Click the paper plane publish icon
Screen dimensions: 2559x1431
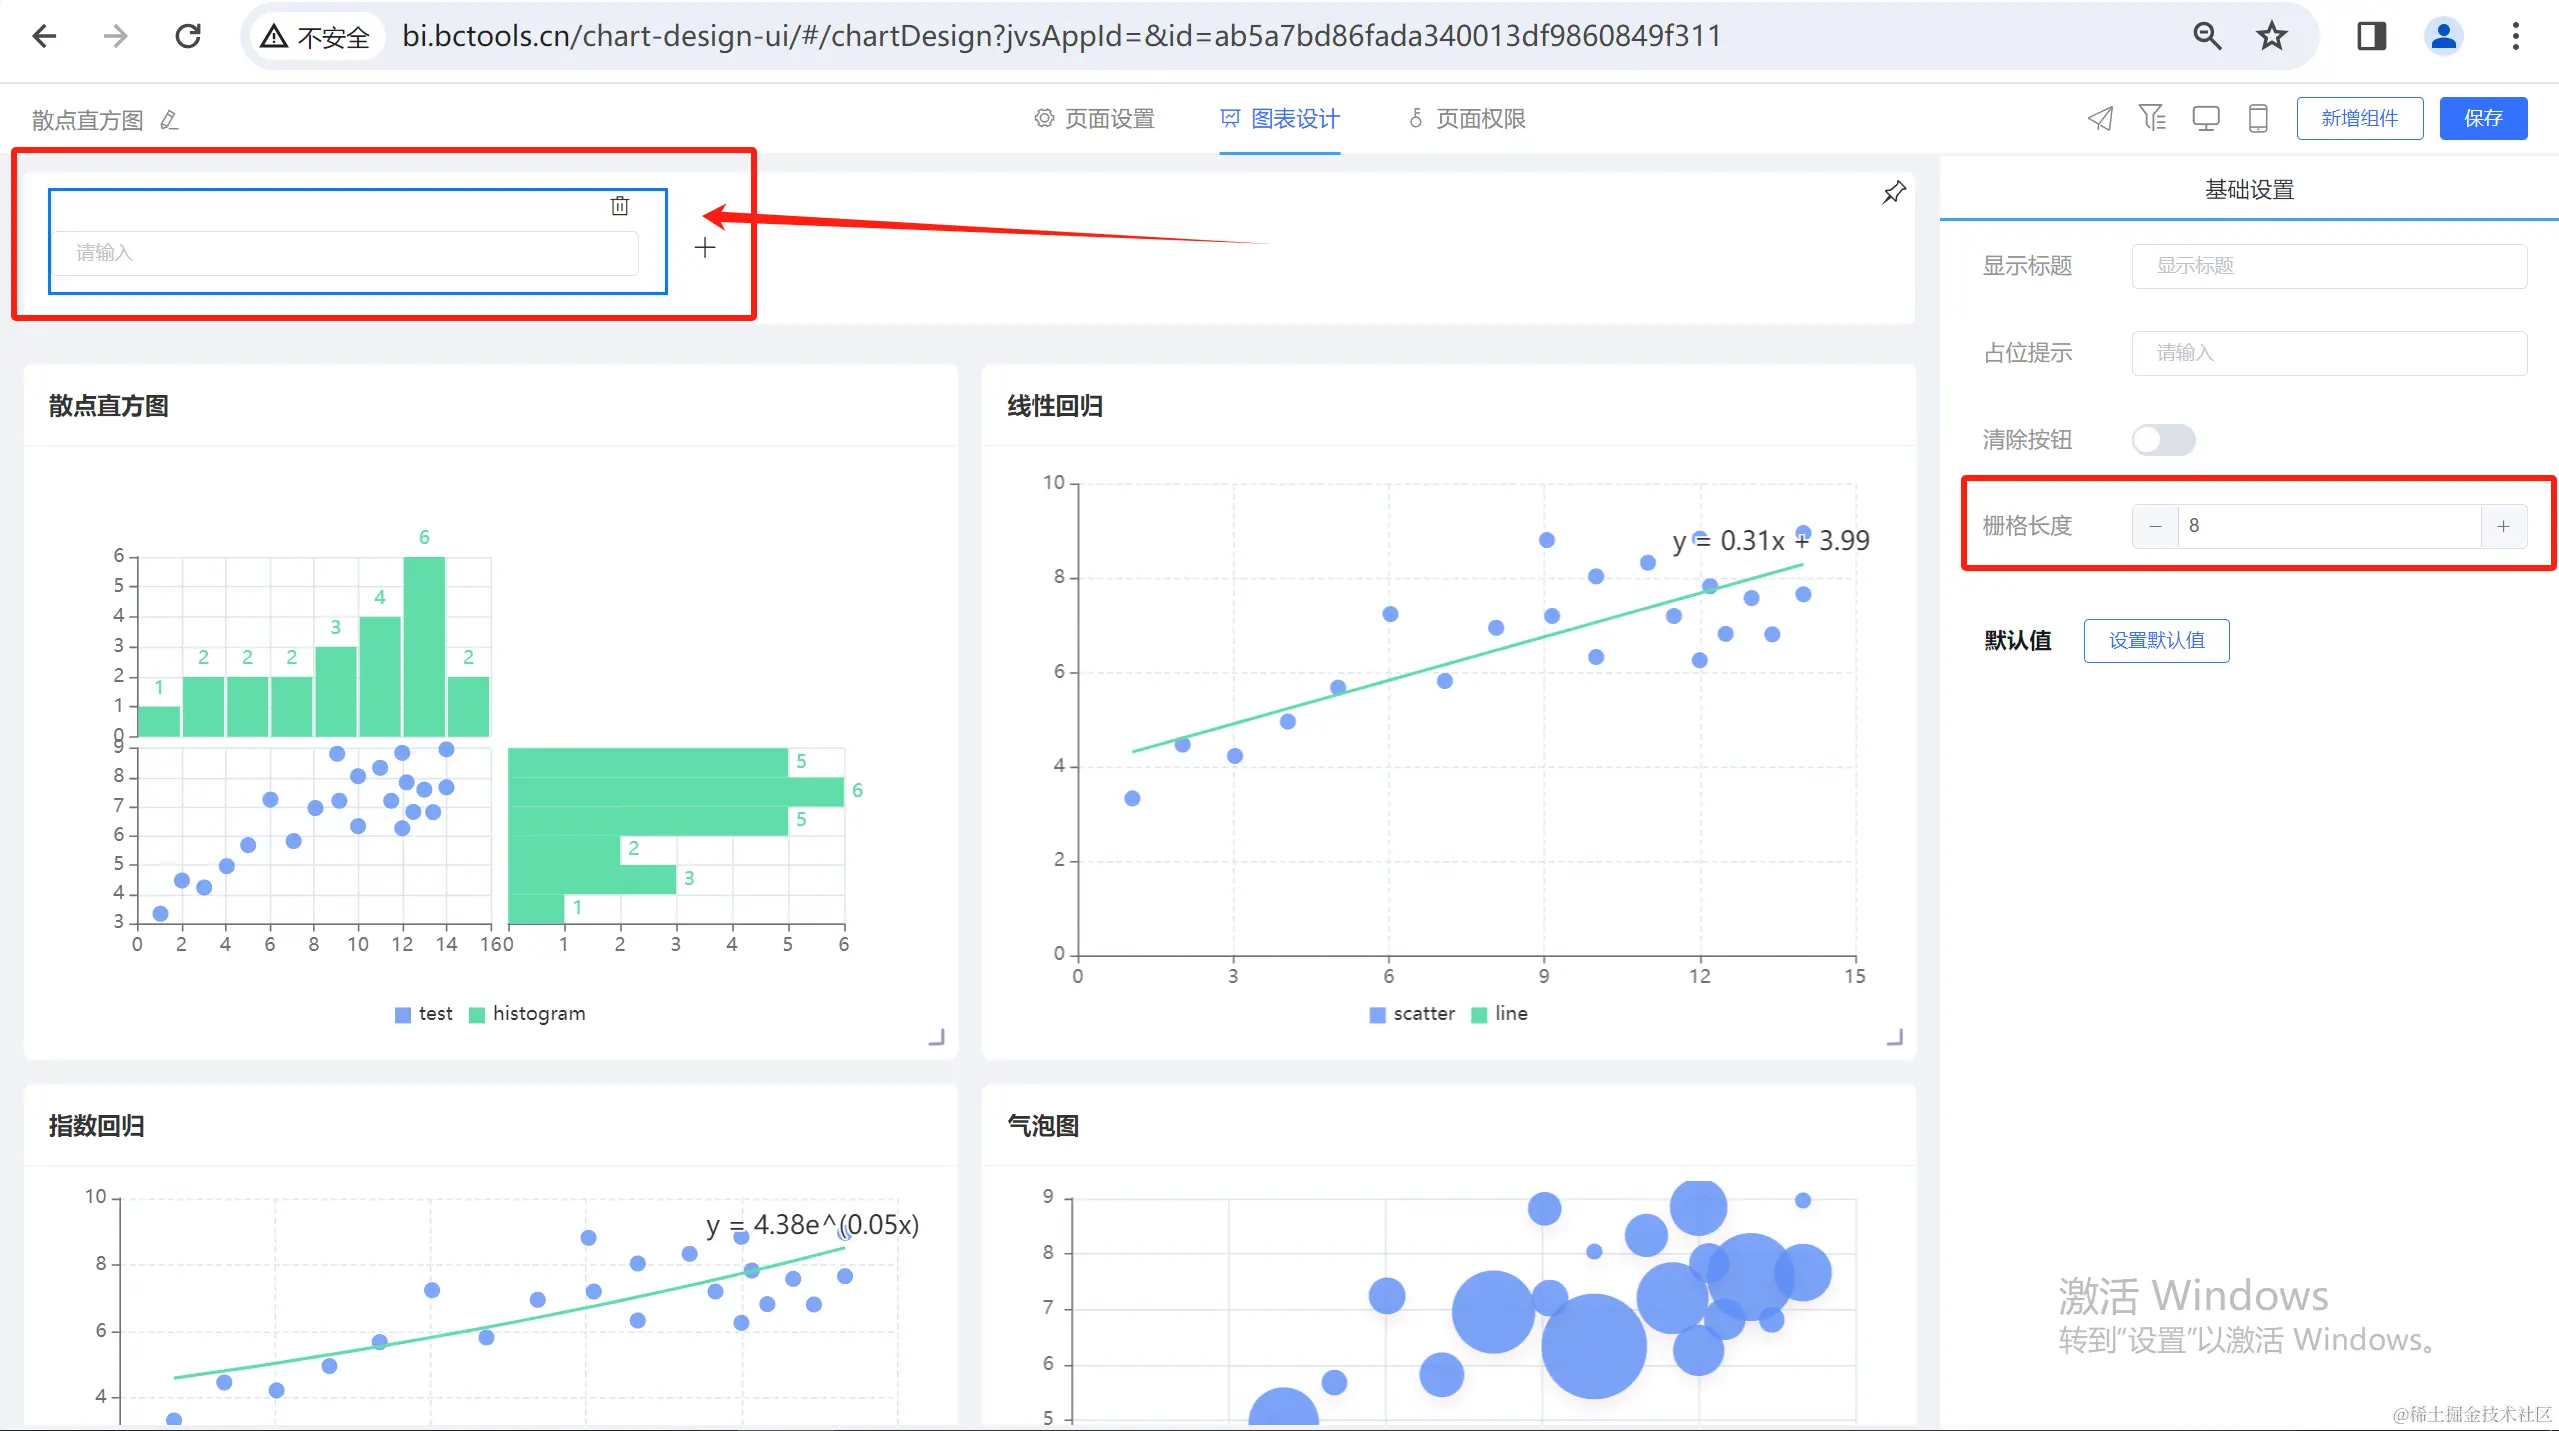(x=2100, y=119)
